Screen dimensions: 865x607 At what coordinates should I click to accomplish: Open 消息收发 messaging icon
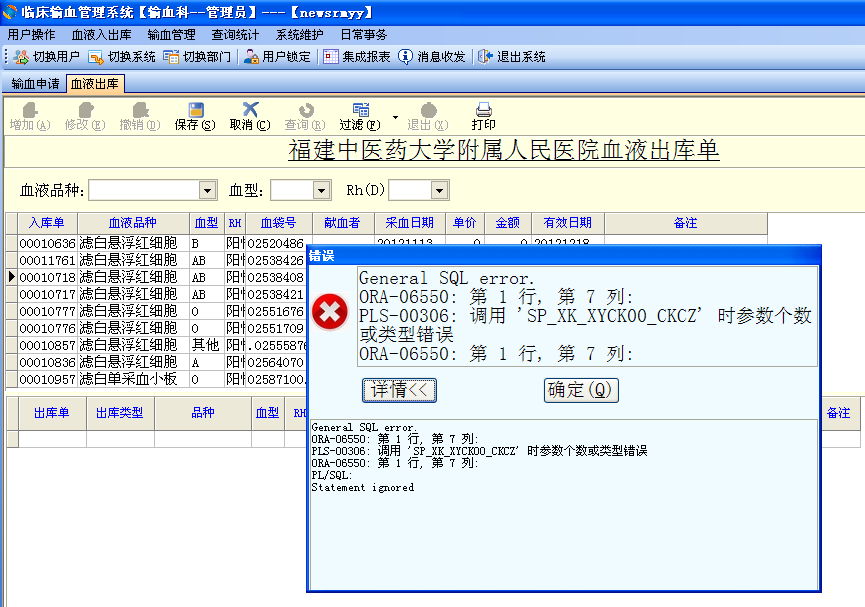coord(405,57)
